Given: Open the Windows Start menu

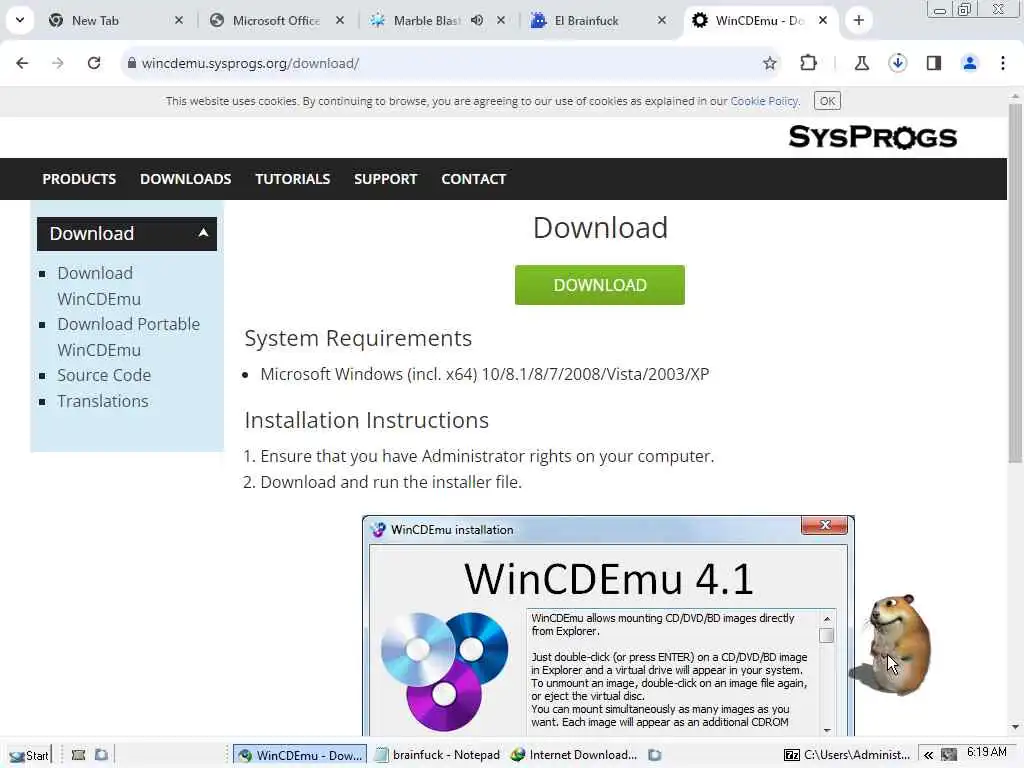Looking at the screenshot, I should coord(29,755).
